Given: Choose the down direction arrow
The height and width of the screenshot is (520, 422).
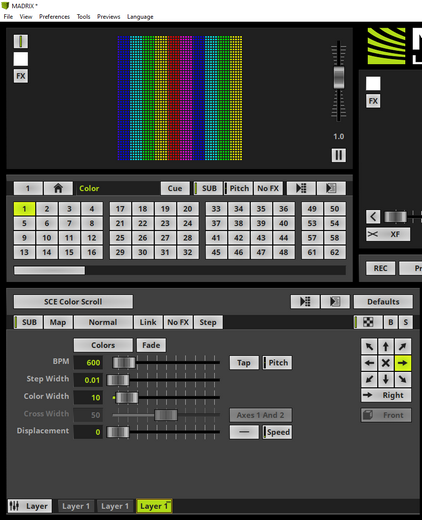Looking at the screenshot, I should click(386, 379).
